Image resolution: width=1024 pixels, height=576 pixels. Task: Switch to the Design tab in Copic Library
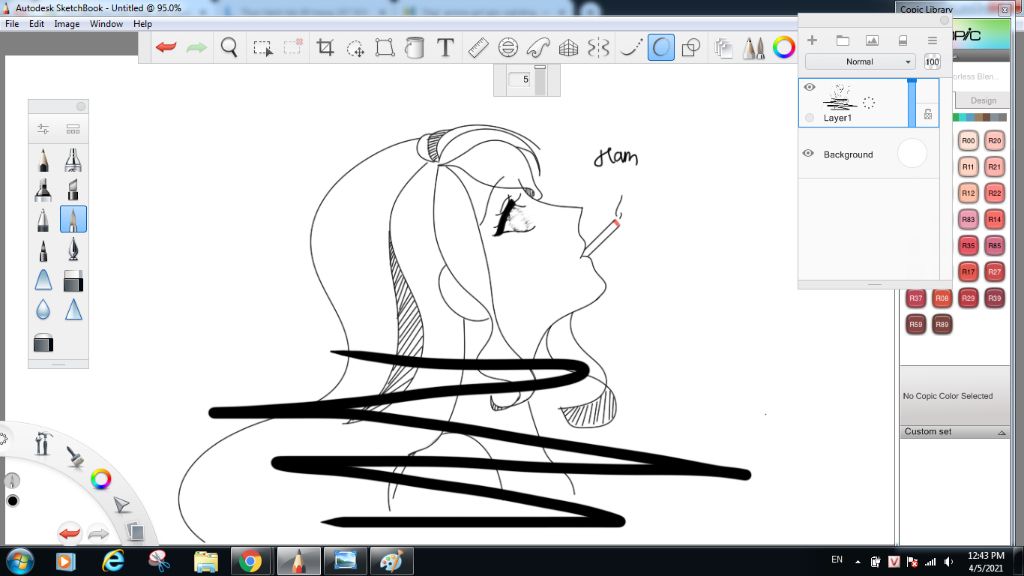click(x=983, y=101)
